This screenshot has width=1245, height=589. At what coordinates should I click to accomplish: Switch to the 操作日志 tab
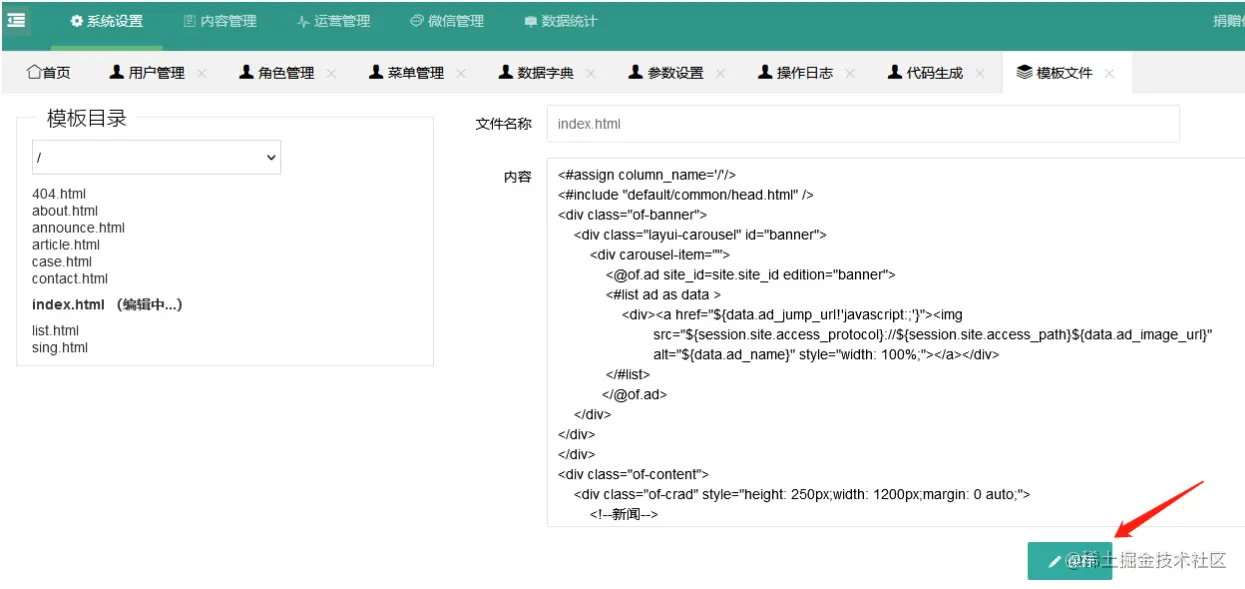[795, 73]
